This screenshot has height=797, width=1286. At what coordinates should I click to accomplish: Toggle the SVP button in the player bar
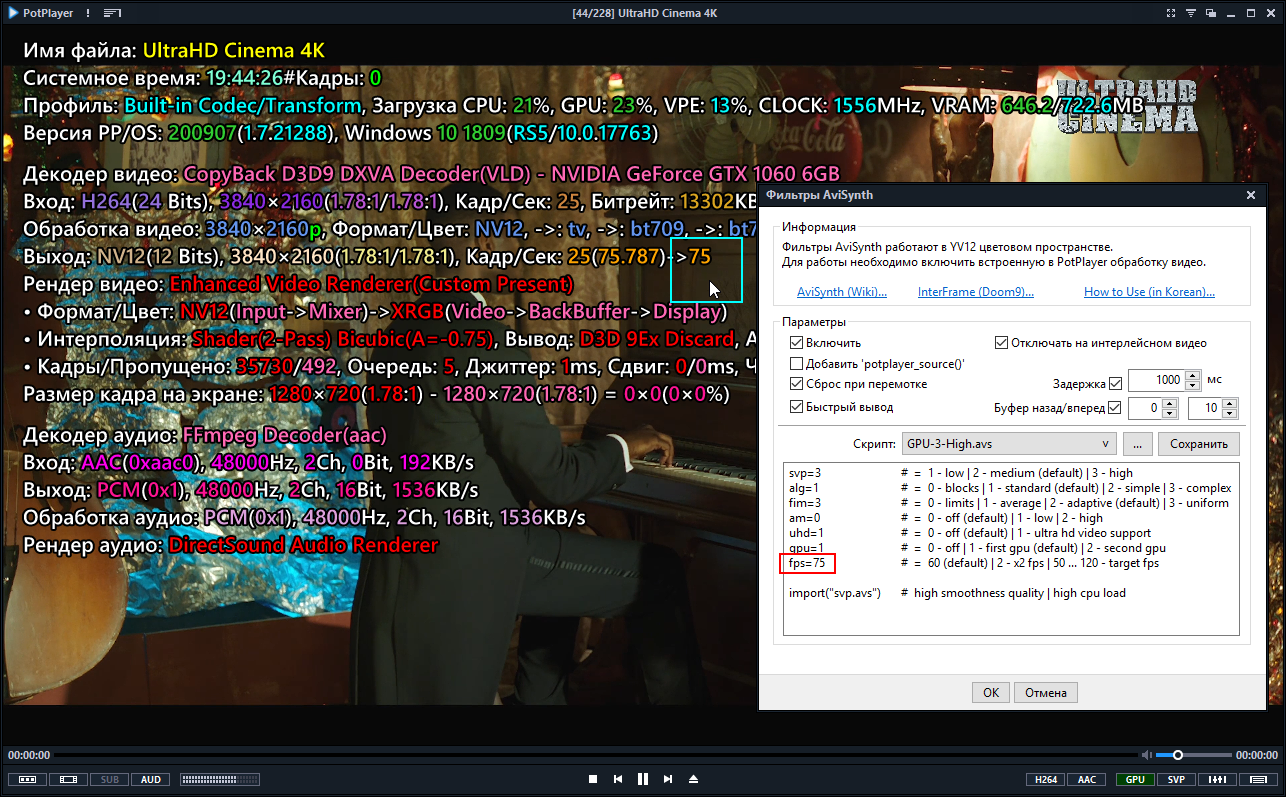click(x=1176, y=779)
